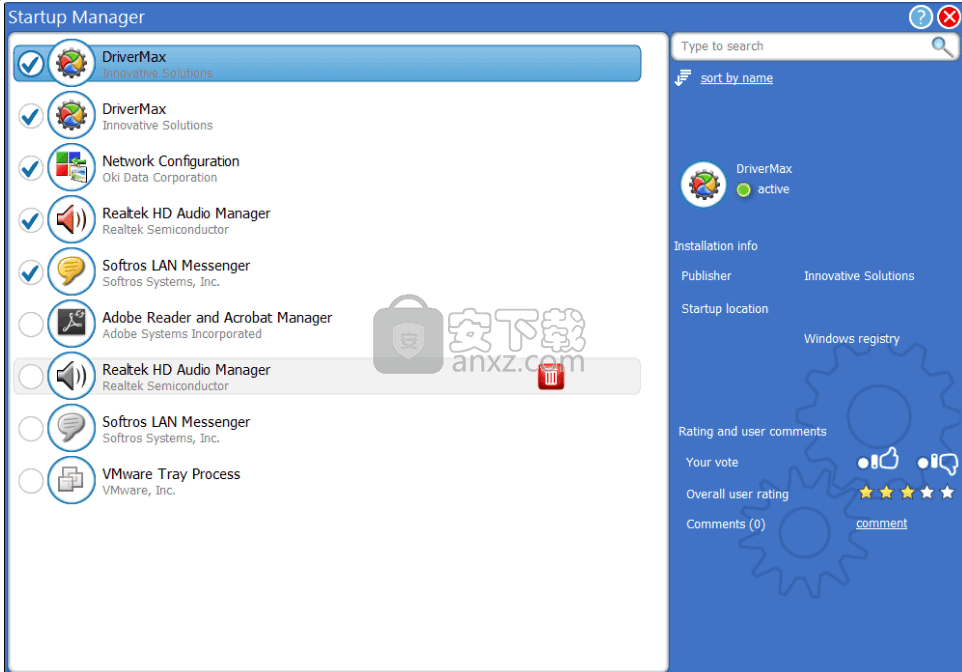This screenshot has width=962, height=672.
Task: Disable the enabled Softros LAN Messenger
Action: pos(30,272)
